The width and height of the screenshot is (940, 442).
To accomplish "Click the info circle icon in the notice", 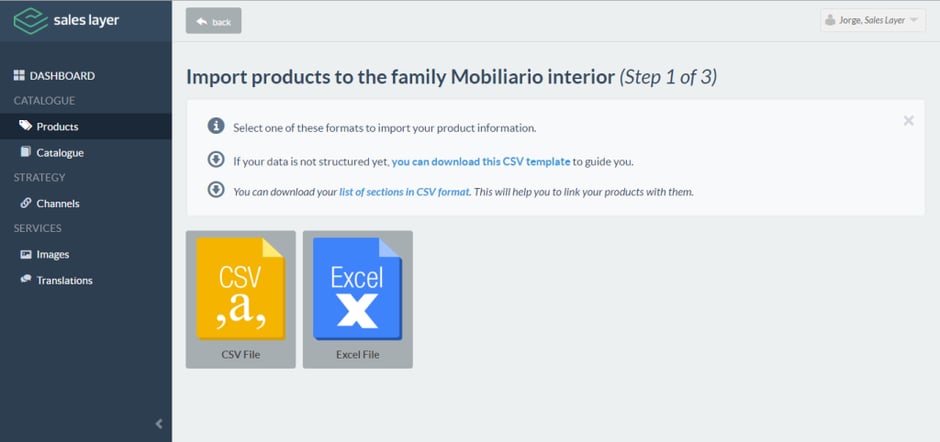I will coord(216,126).
